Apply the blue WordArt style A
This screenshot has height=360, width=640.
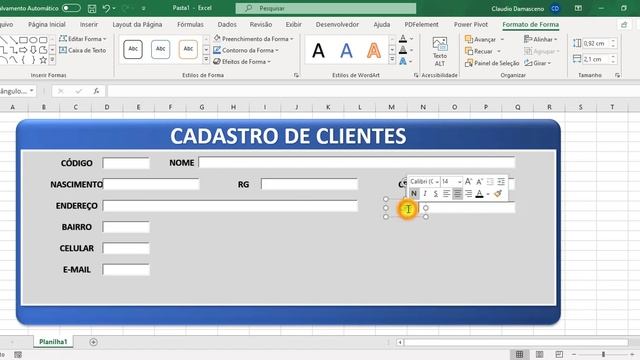346,51
